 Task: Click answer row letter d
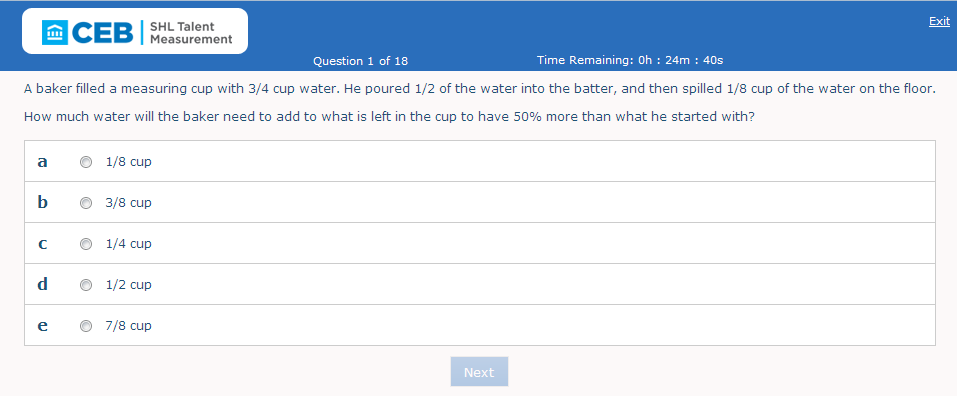click(42, 284)
